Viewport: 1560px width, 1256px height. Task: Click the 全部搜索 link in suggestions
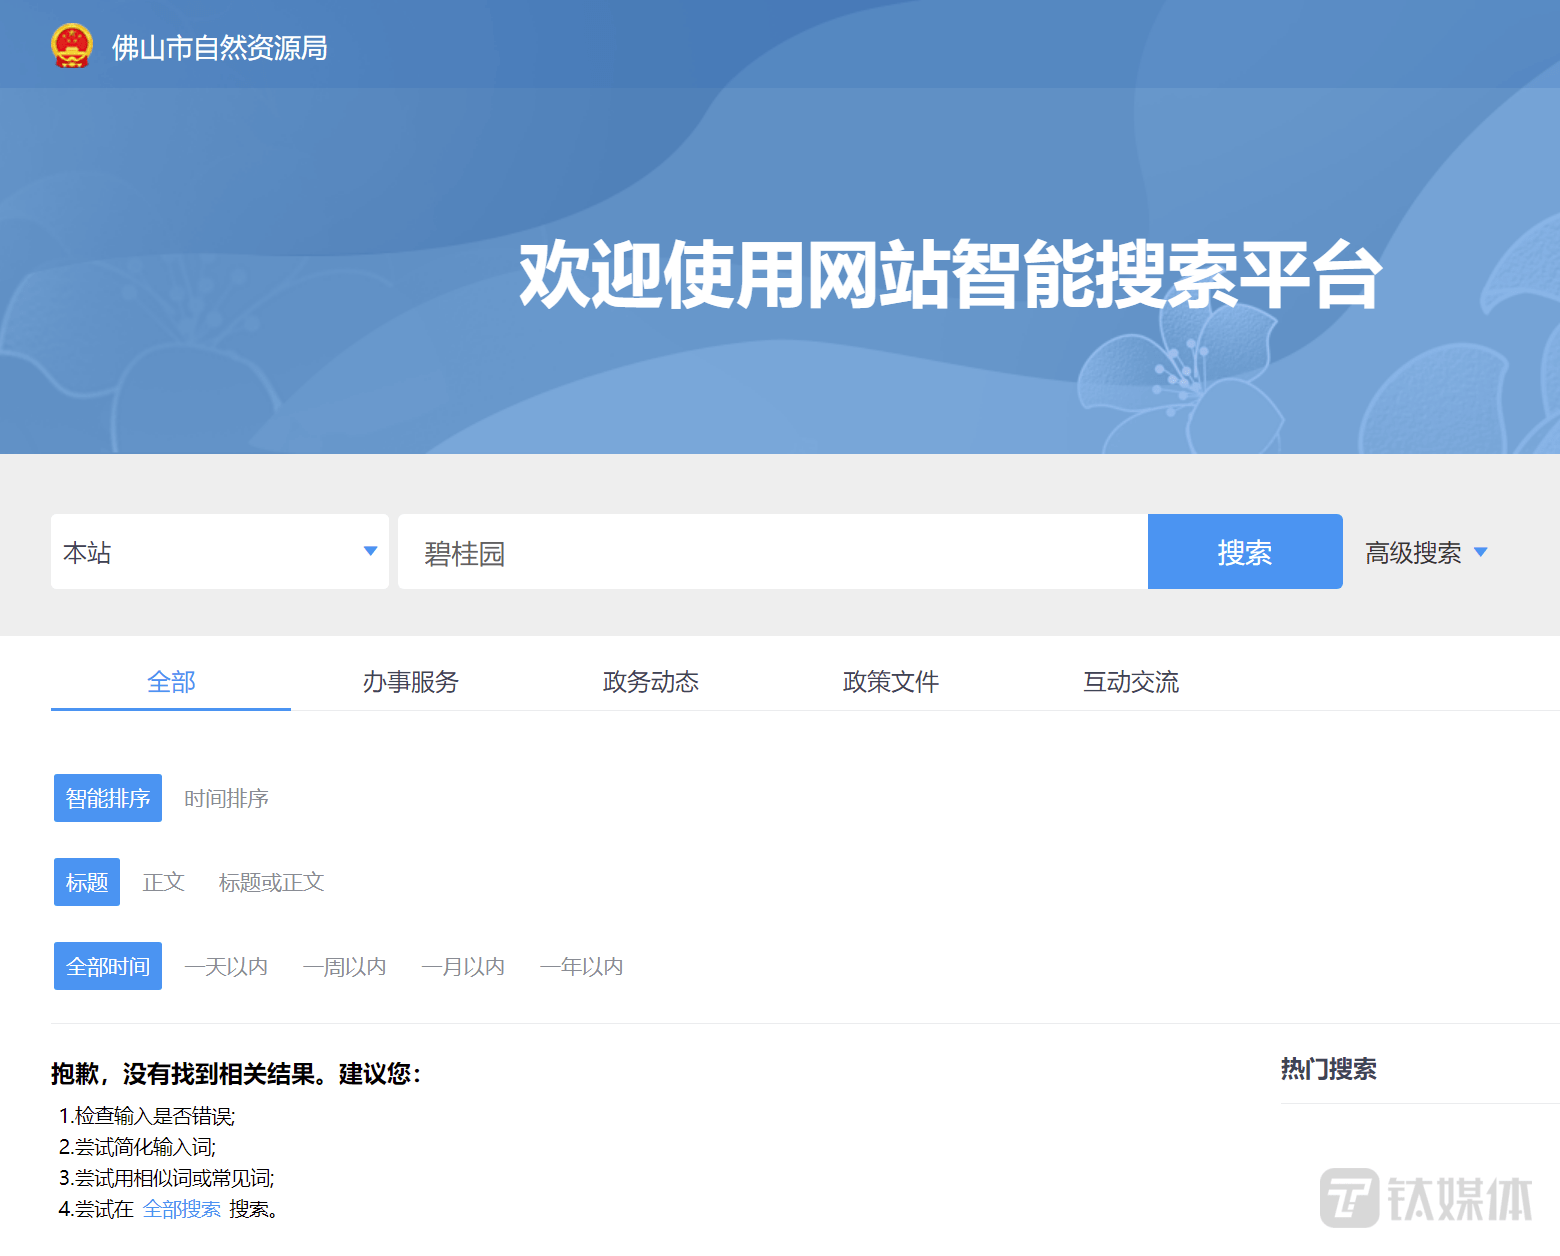[x=182, y=1209]
